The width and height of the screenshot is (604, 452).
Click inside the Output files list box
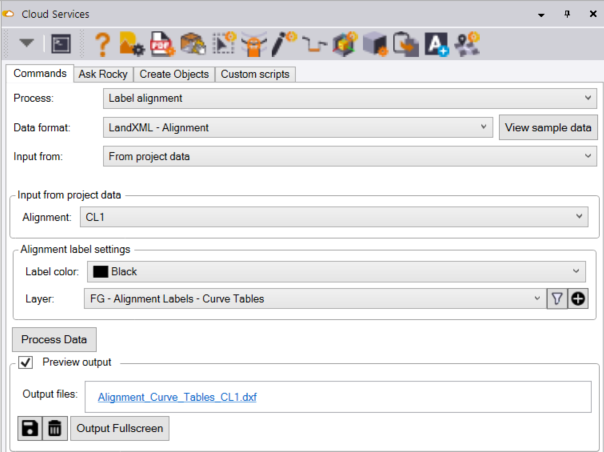[338, 397]
